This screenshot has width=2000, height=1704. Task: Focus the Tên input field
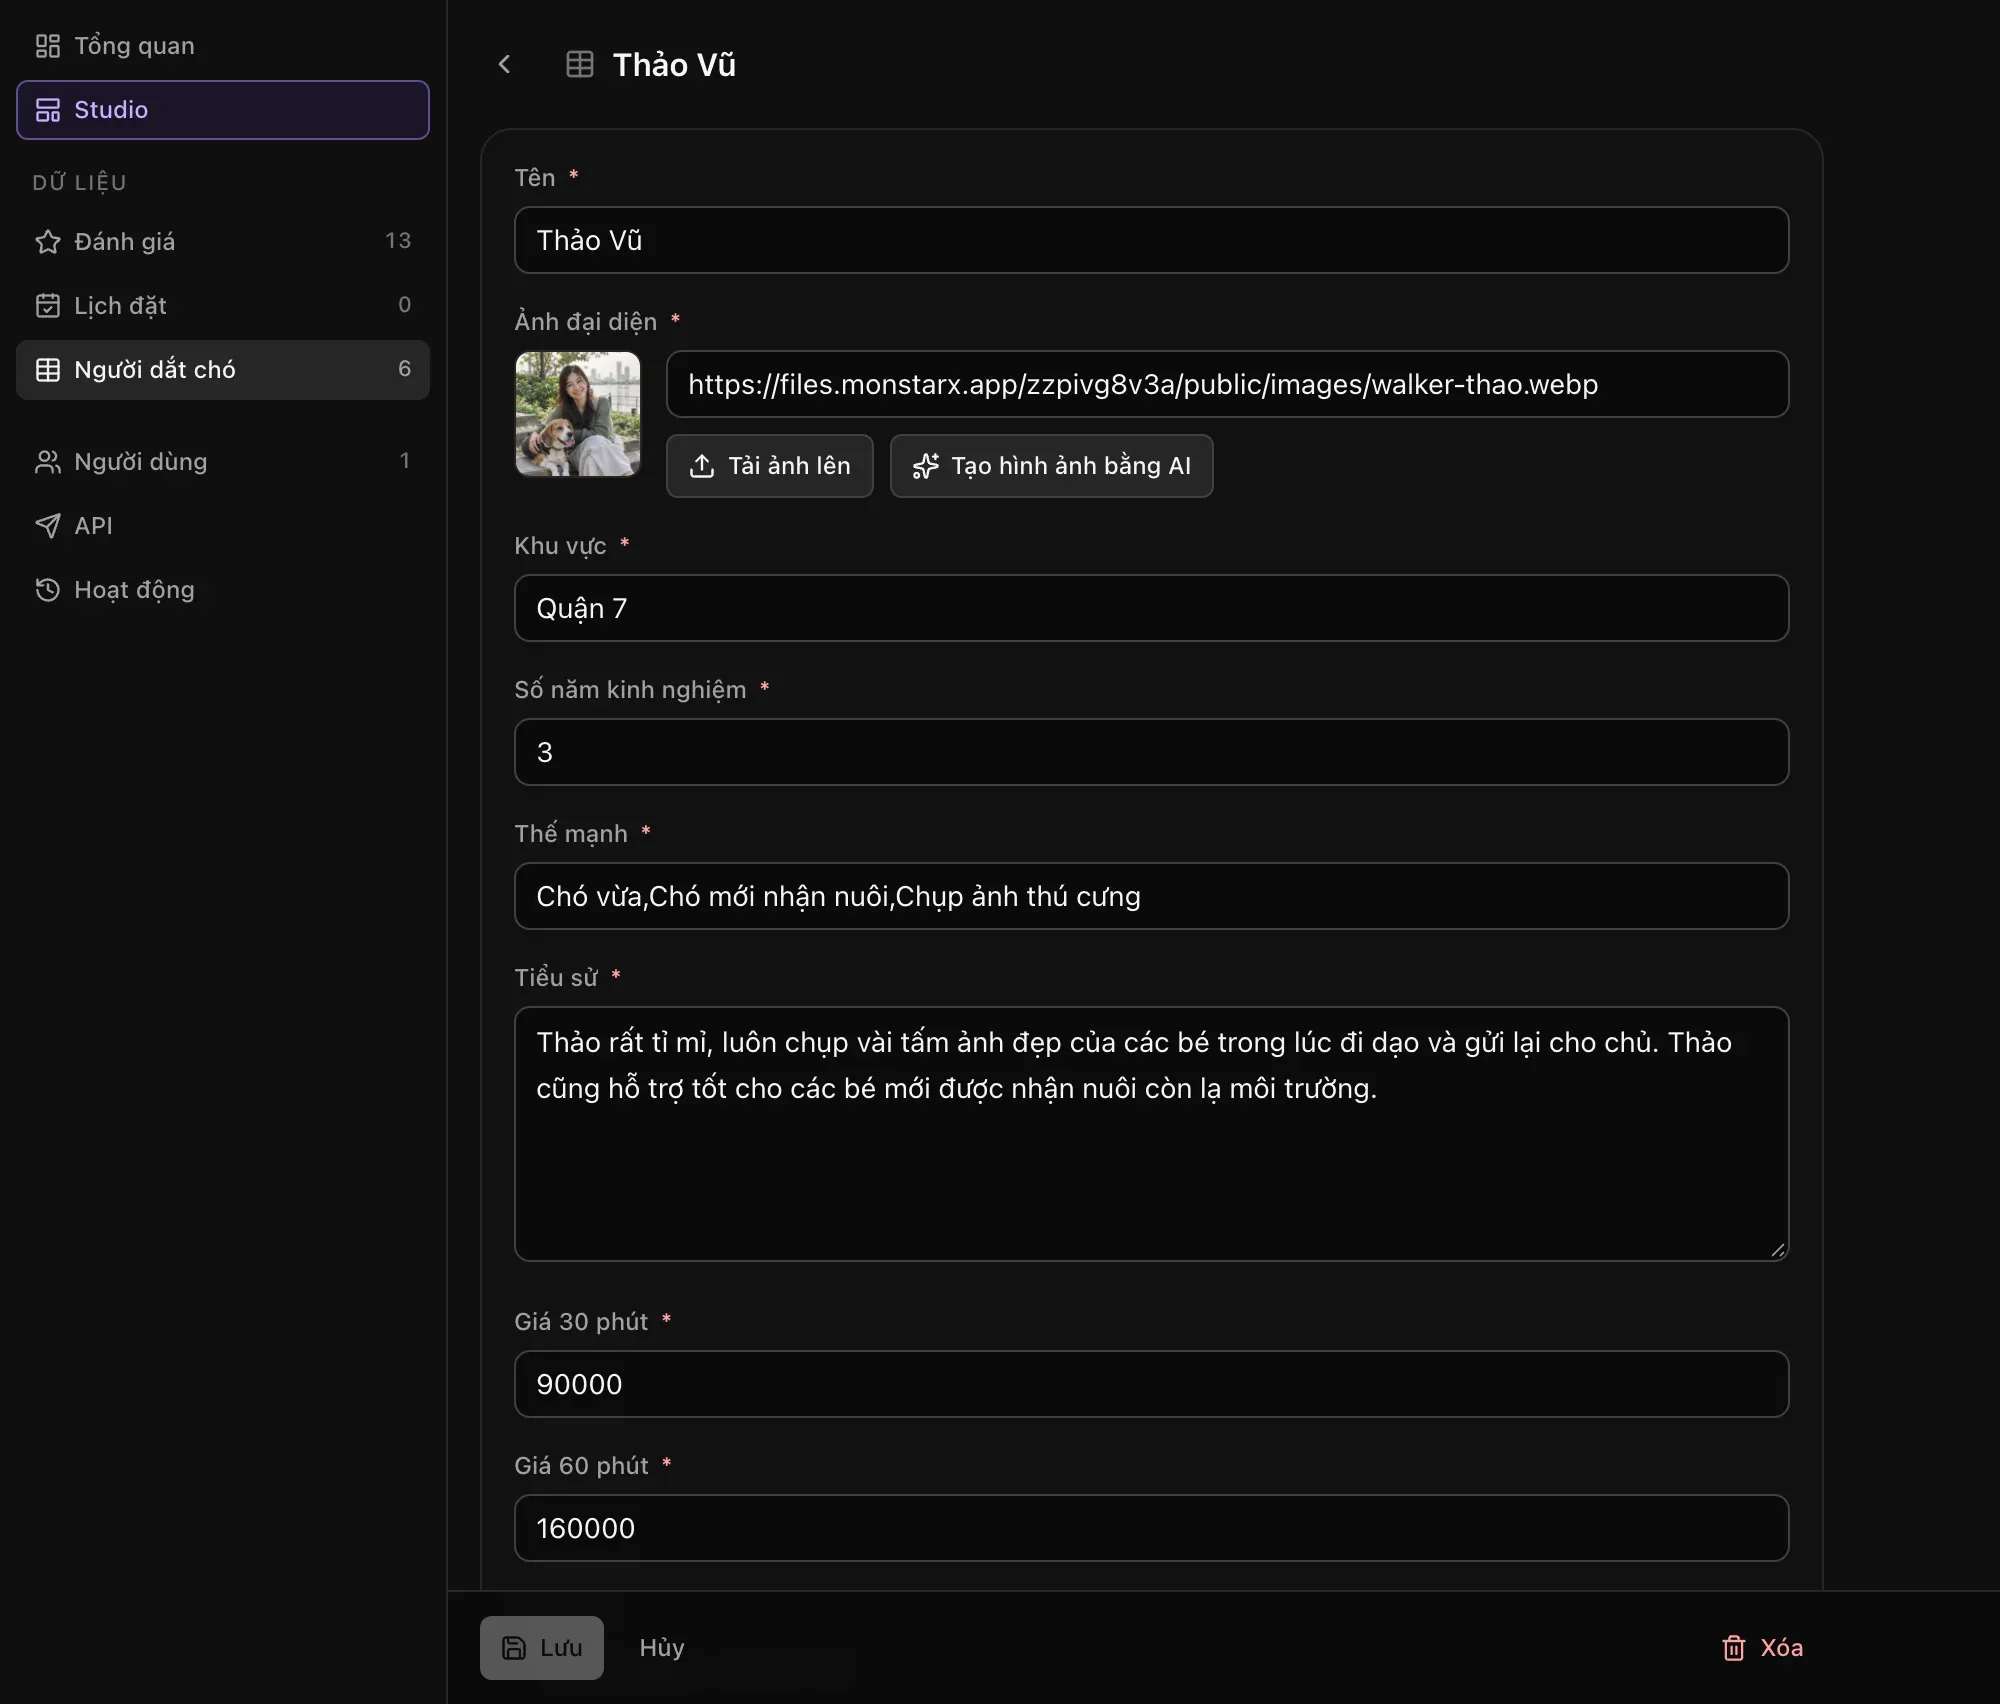1151,240
